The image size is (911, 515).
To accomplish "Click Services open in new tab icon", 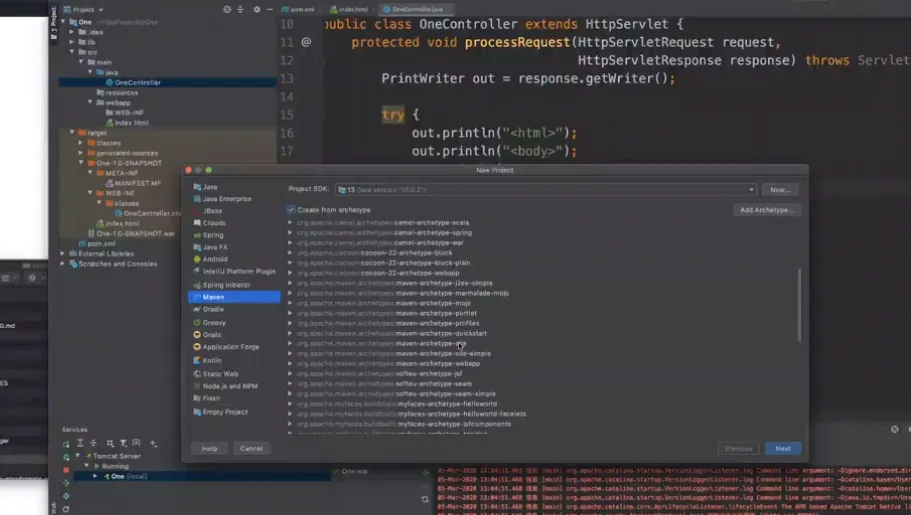I will point(137,444).
